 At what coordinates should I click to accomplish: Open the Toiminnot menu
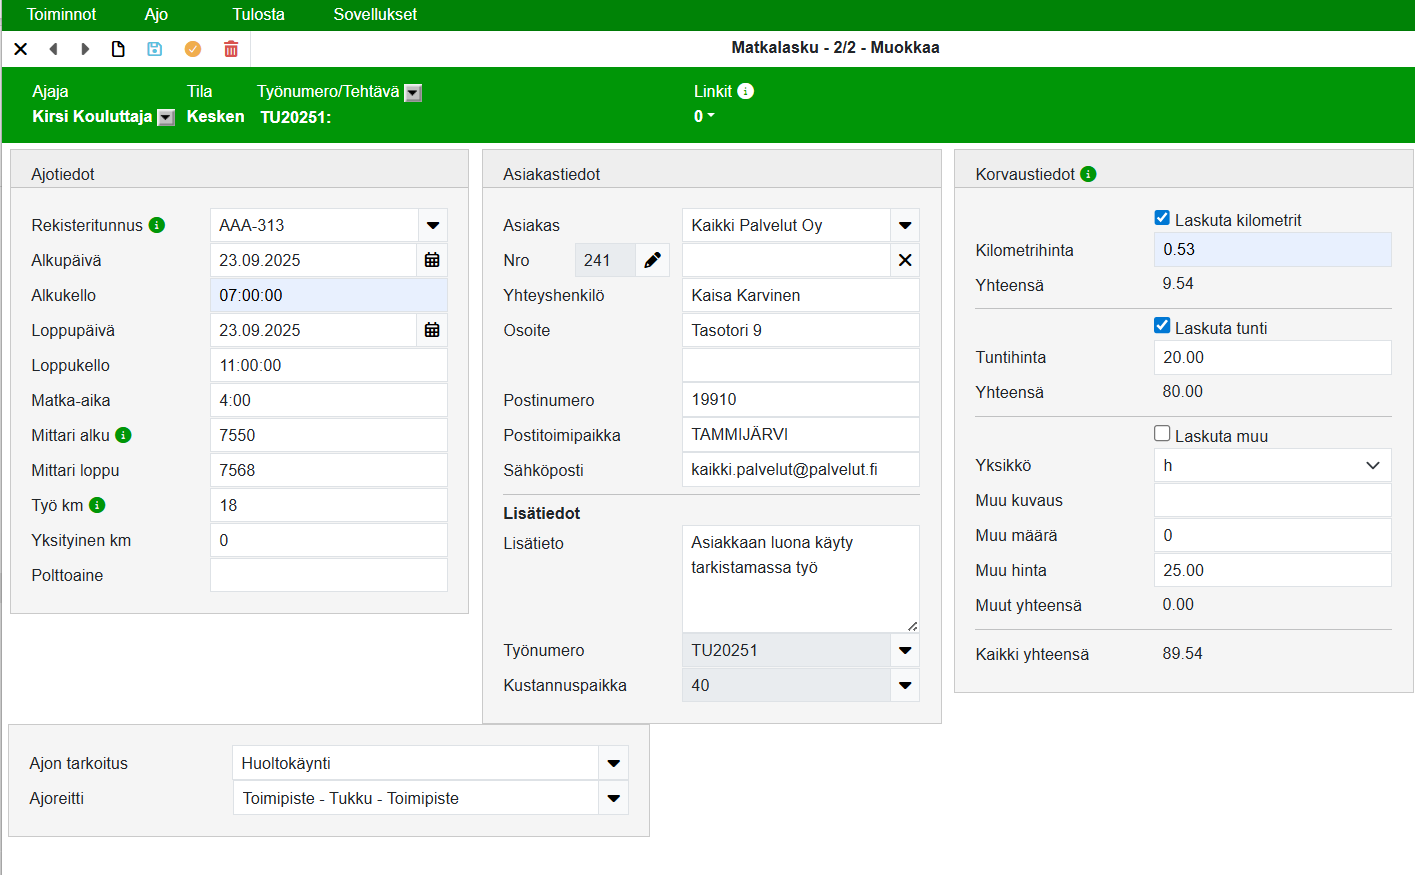pos(61,15)
